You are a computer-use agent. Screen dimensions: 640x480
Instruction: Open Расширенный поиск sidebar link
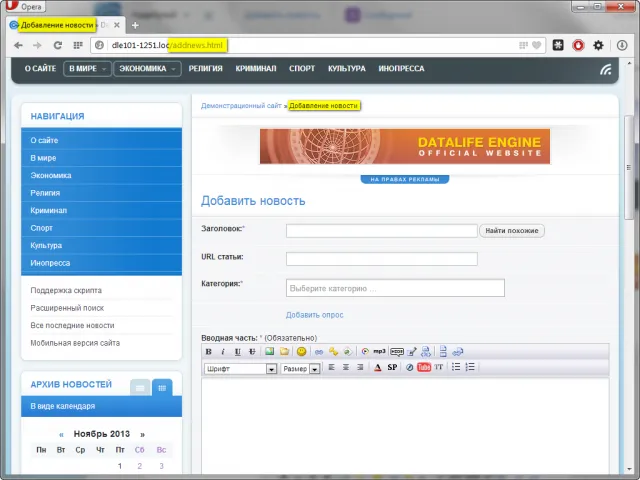67,308
